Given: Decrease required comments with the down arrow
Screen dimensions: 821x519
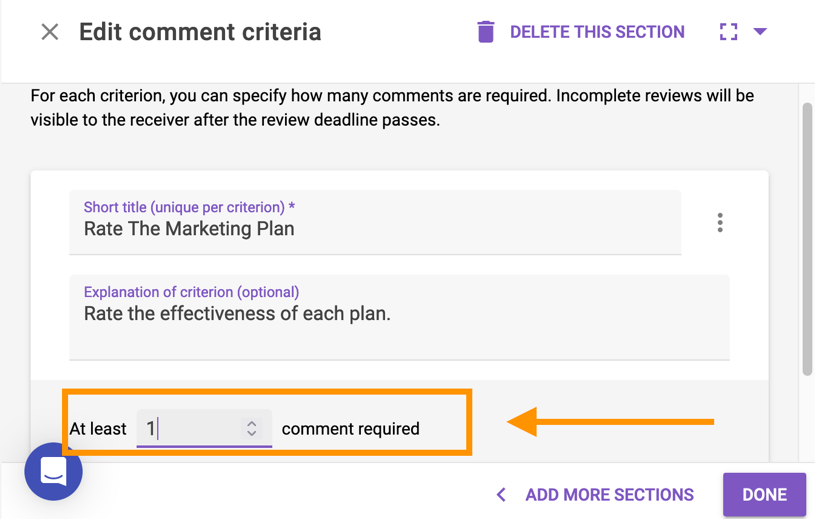Looking at the screenshot, I should 252,434.
